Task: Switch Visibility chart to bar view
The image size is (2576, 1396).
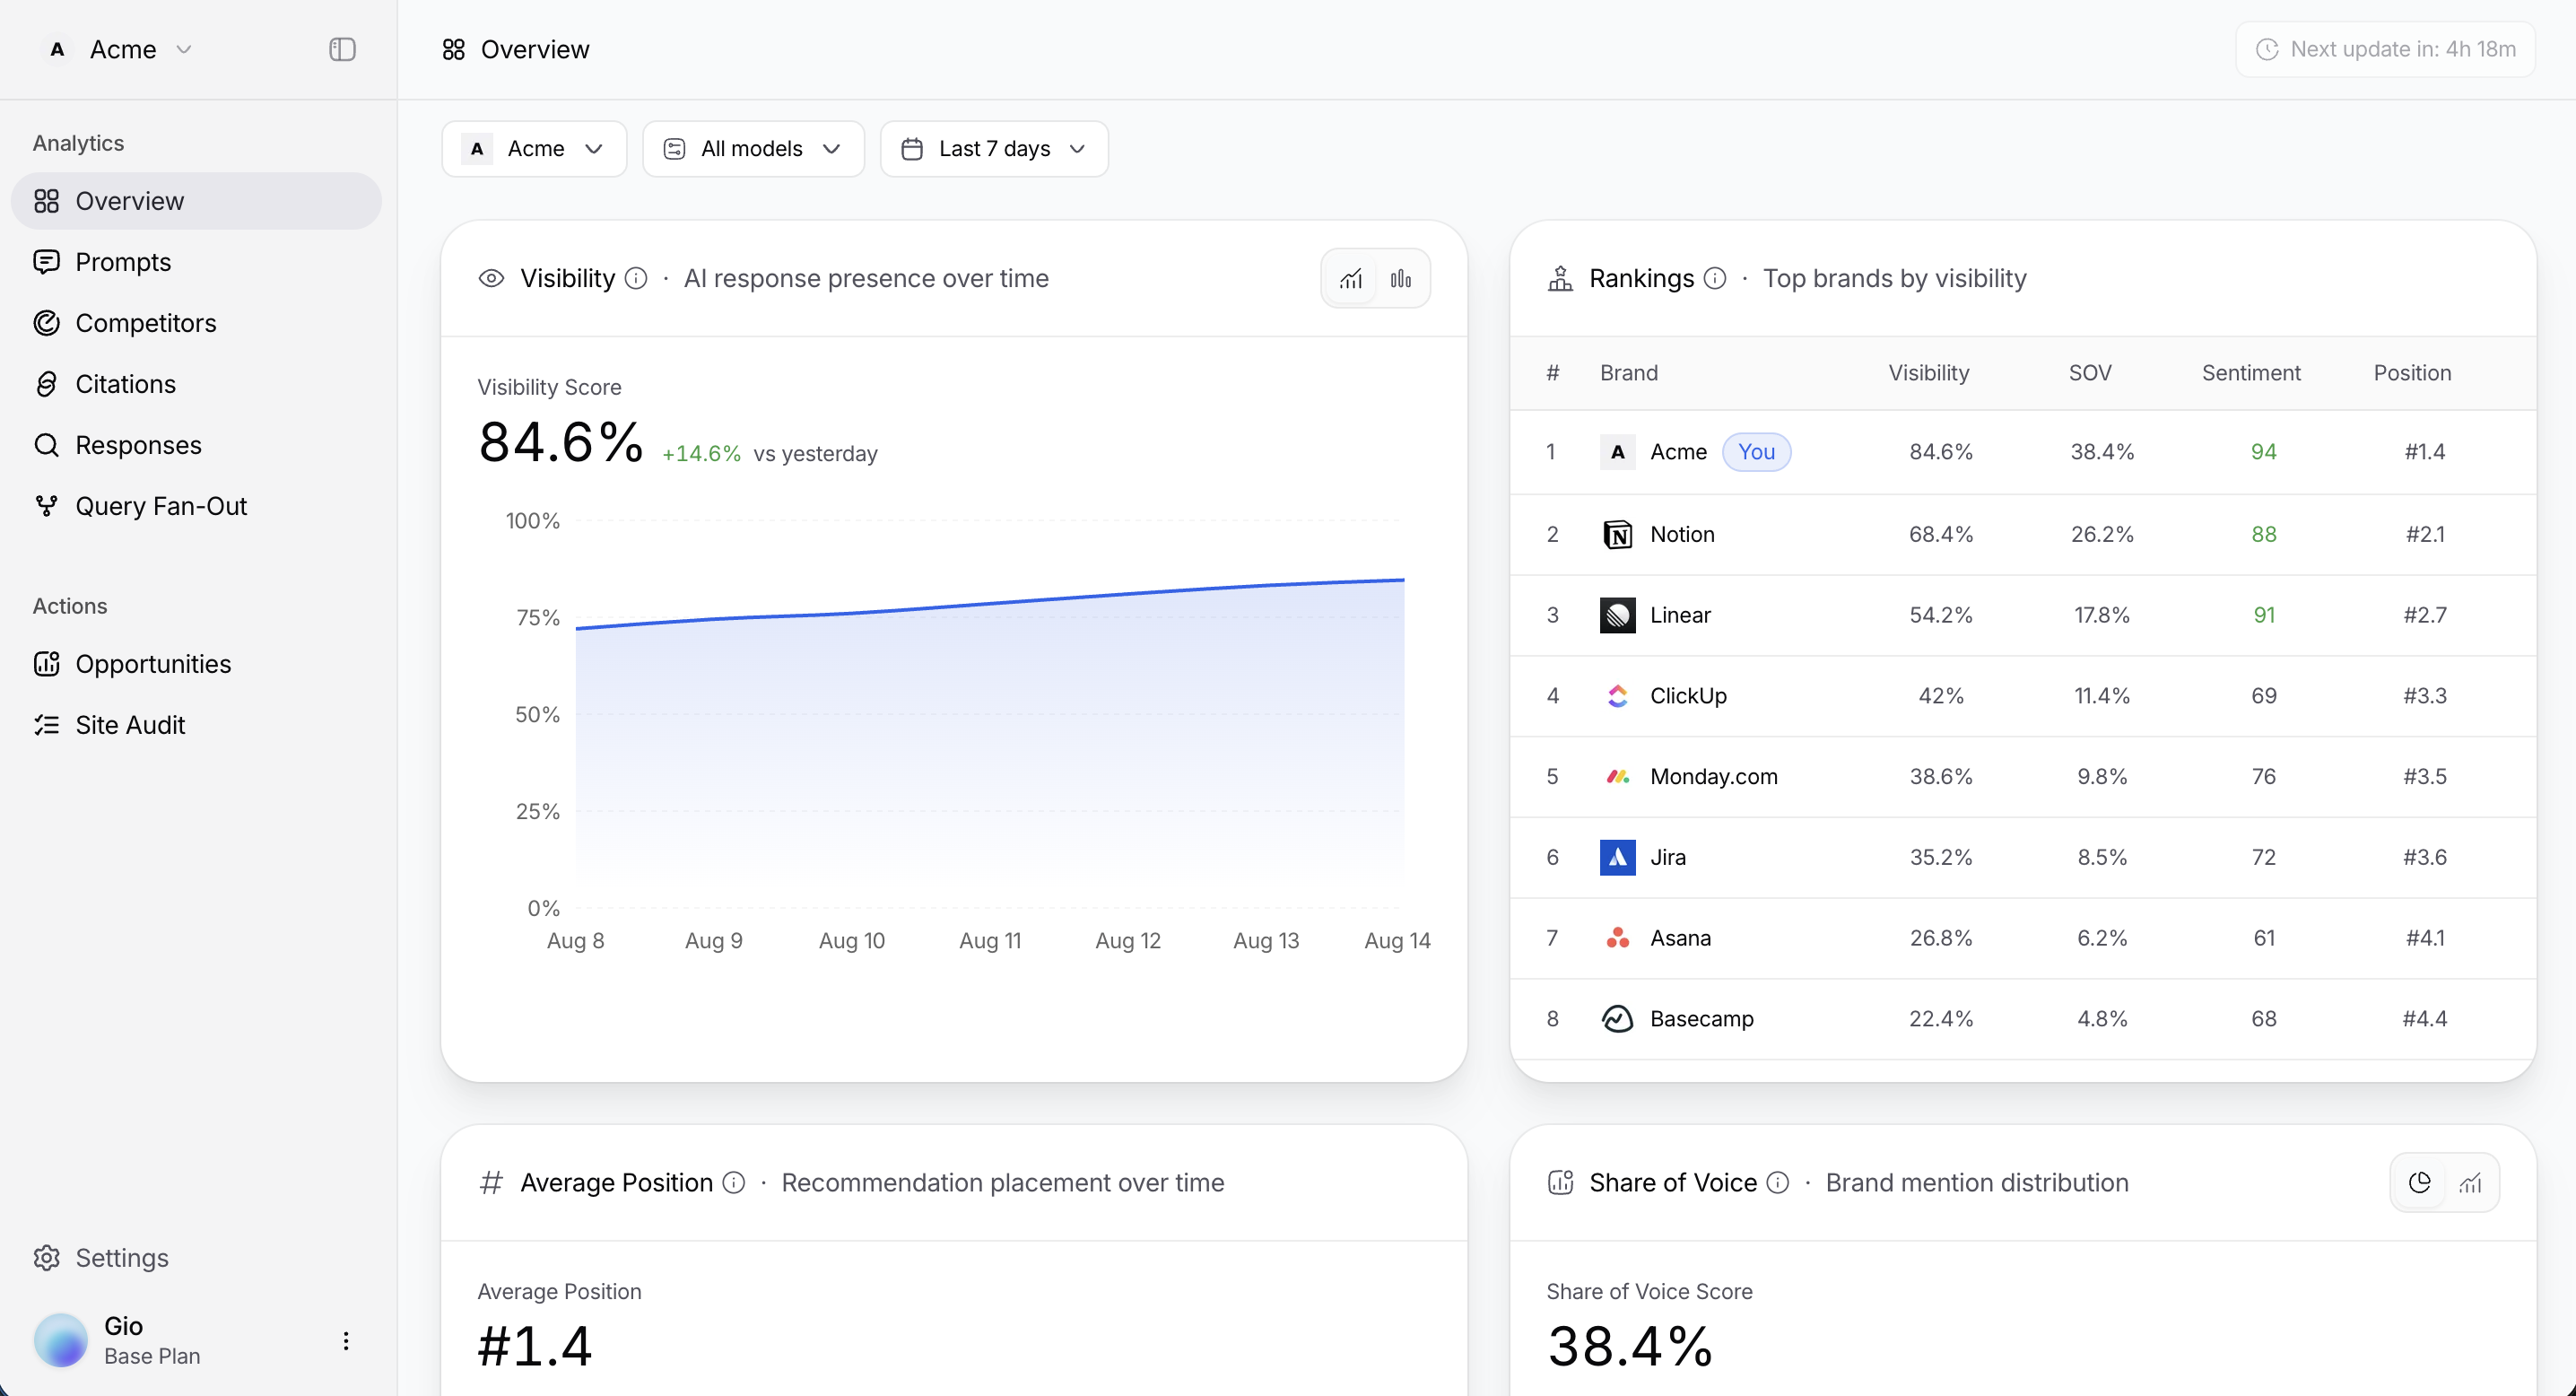Action: click(x=1401, y=279)
